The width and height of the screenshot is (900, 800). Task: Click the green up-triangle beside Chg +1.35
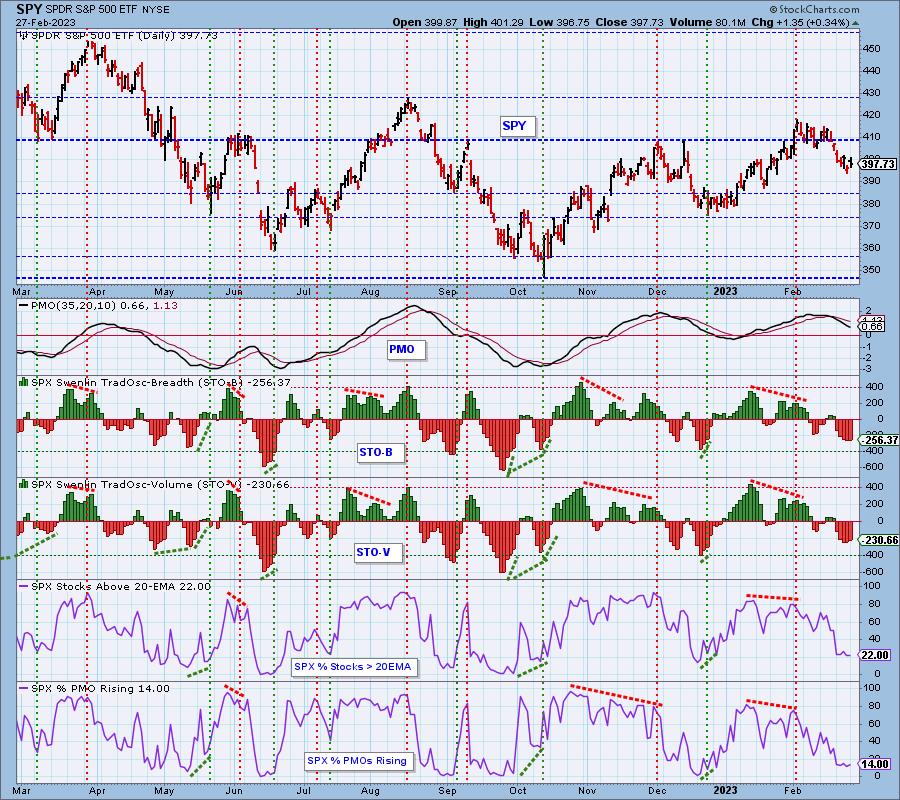pyautogui.click(x=856, y=24)
